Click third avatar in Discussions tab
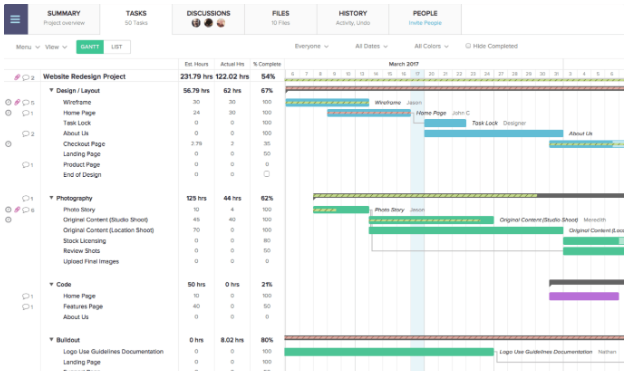This screenshot has width=641, height=371. coord(221,23)
